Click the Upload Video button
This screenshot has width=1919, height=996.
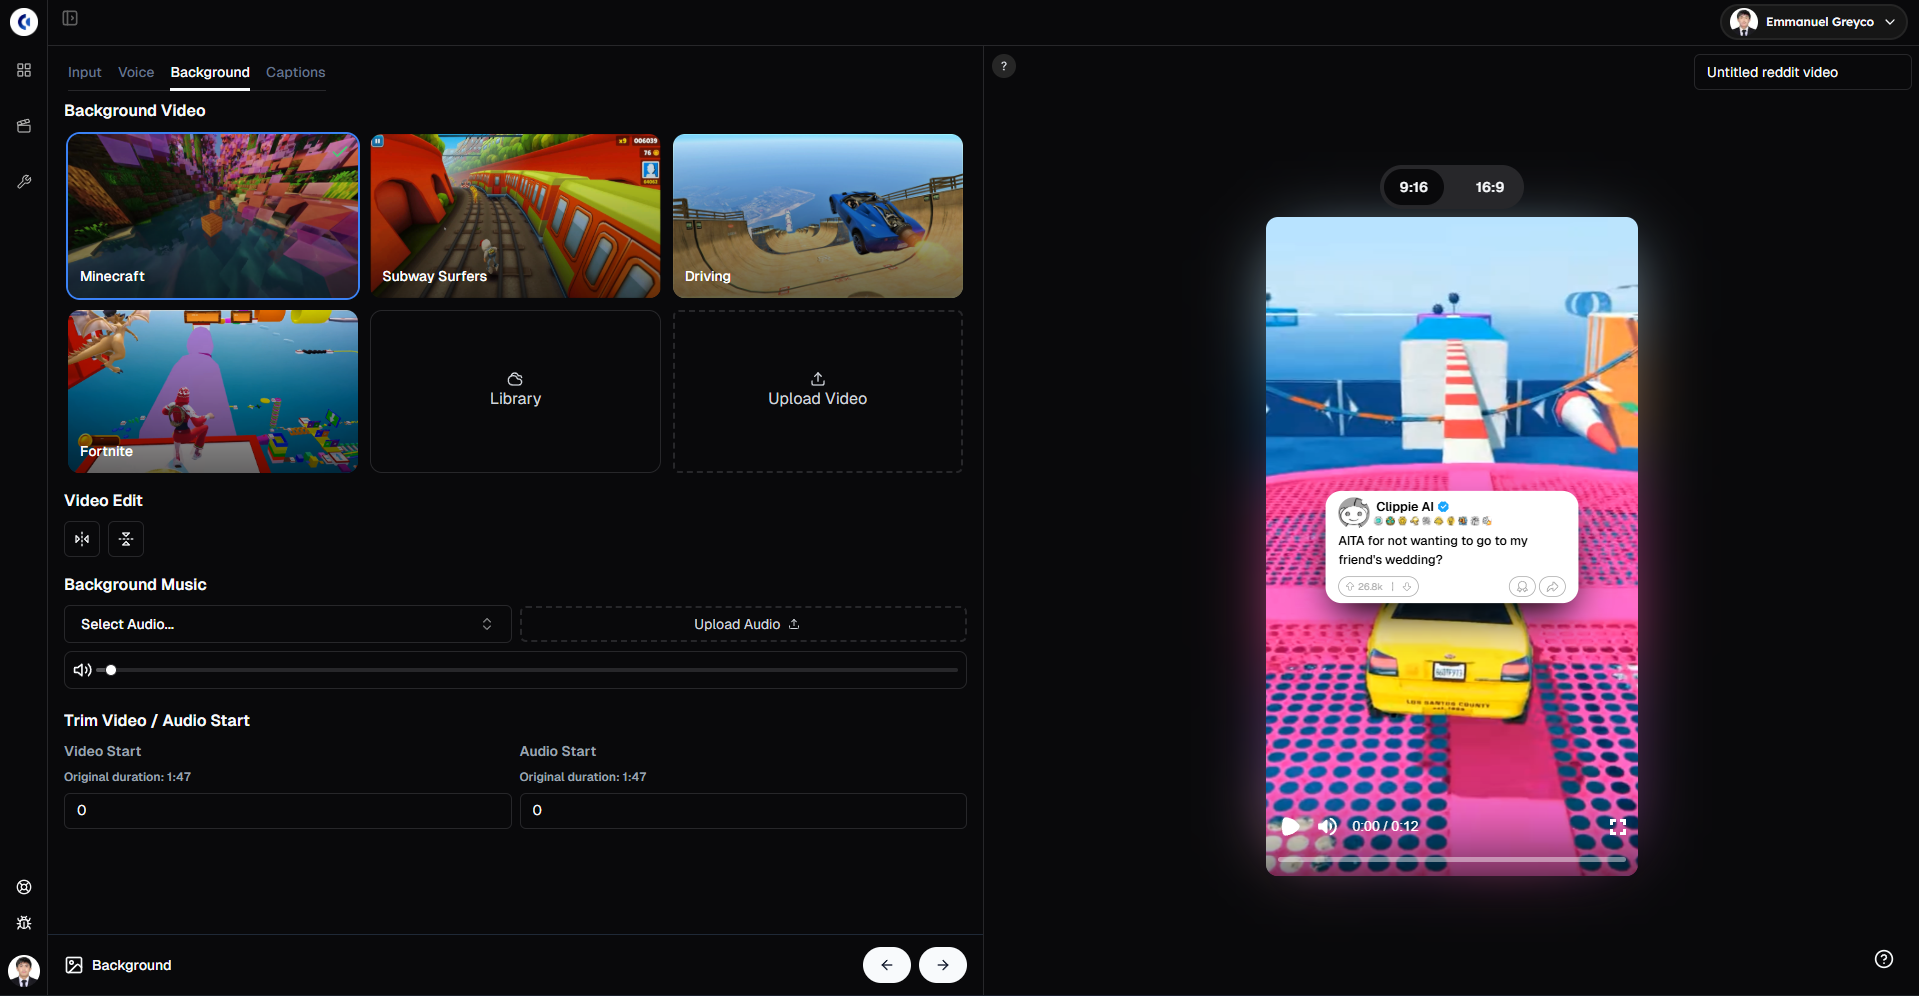818,391
